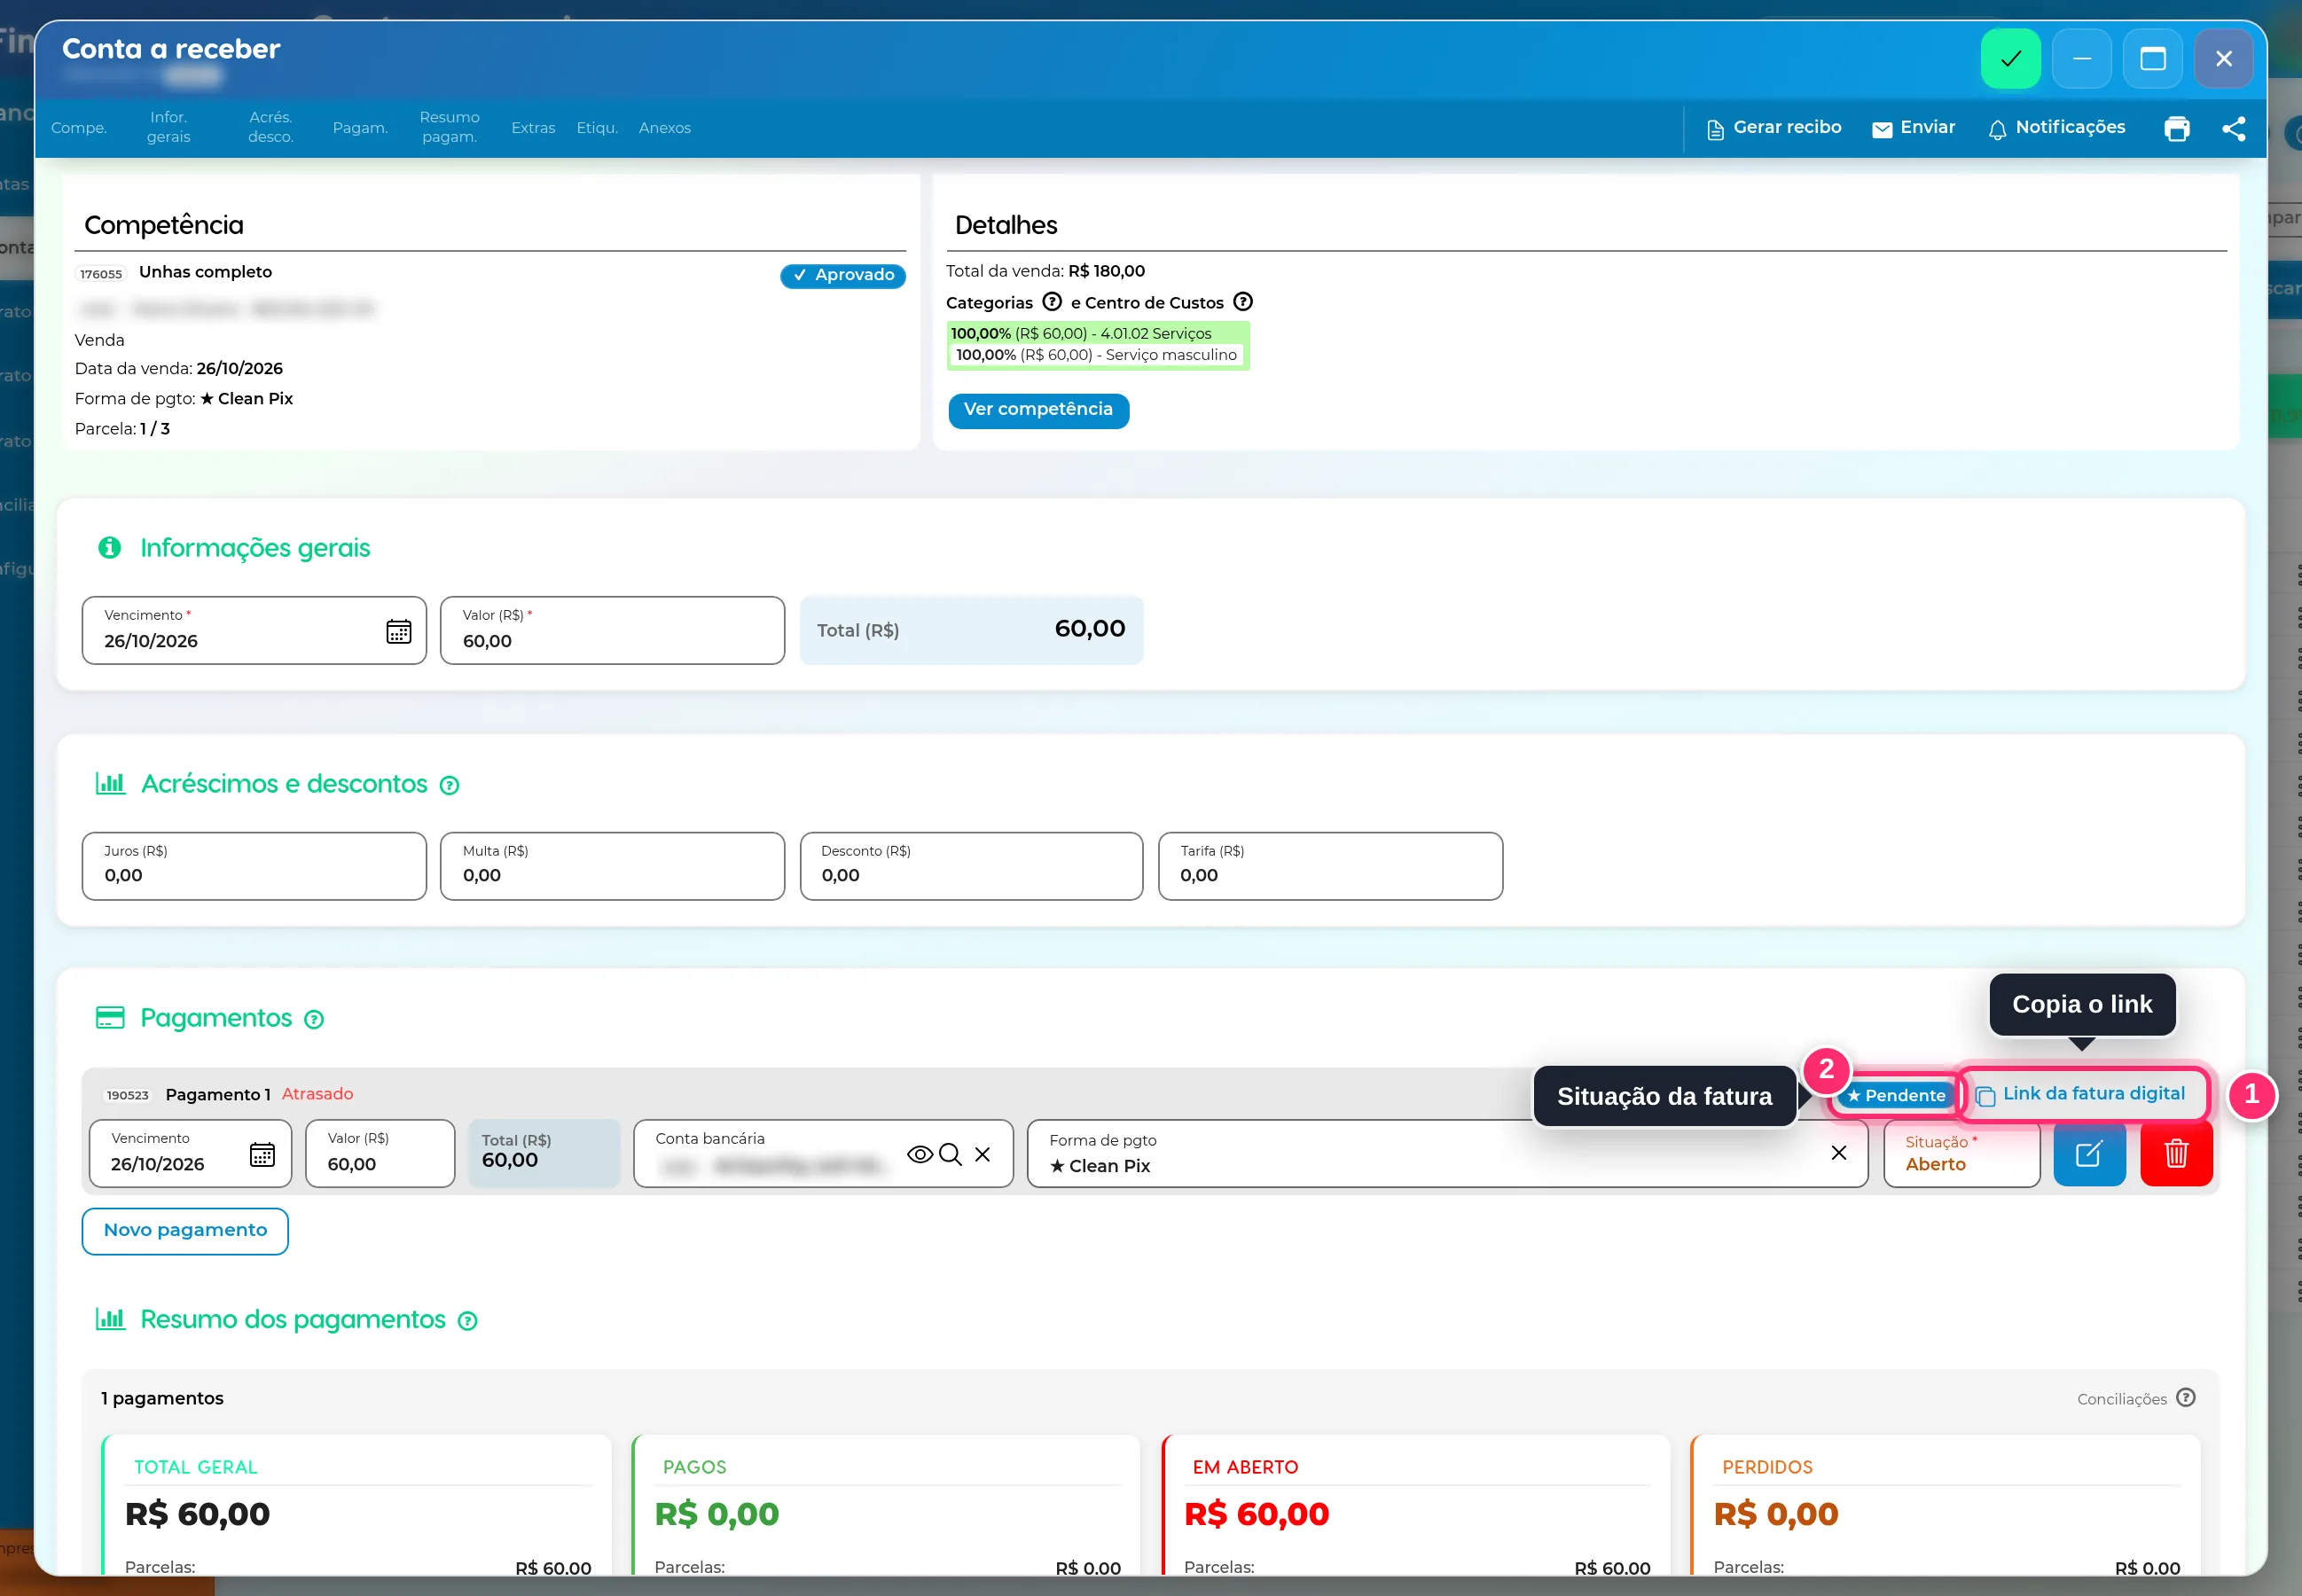The width and height of the screenshot is (2302, 1596).
Task: Click the green checkmark save icon
Action: click(x=2010, y=59)
